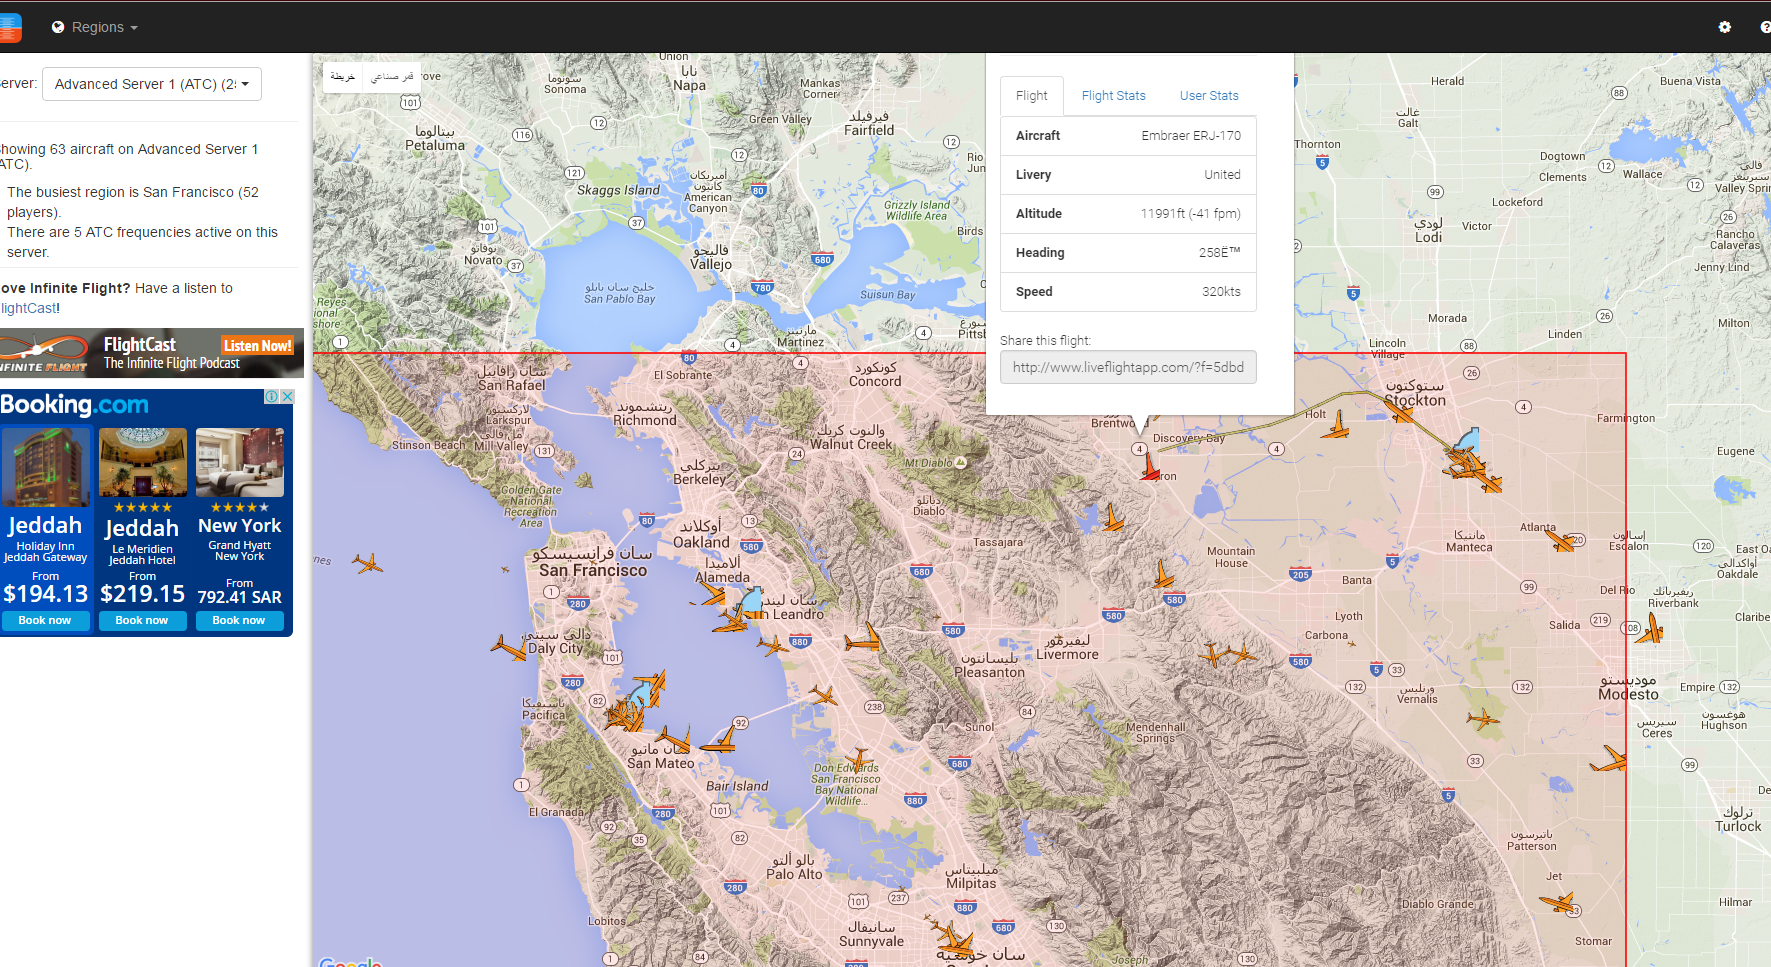Screen dimensions: 1771x967
Task: Open the settings gear in top bar
Action: pos(1724,27)
